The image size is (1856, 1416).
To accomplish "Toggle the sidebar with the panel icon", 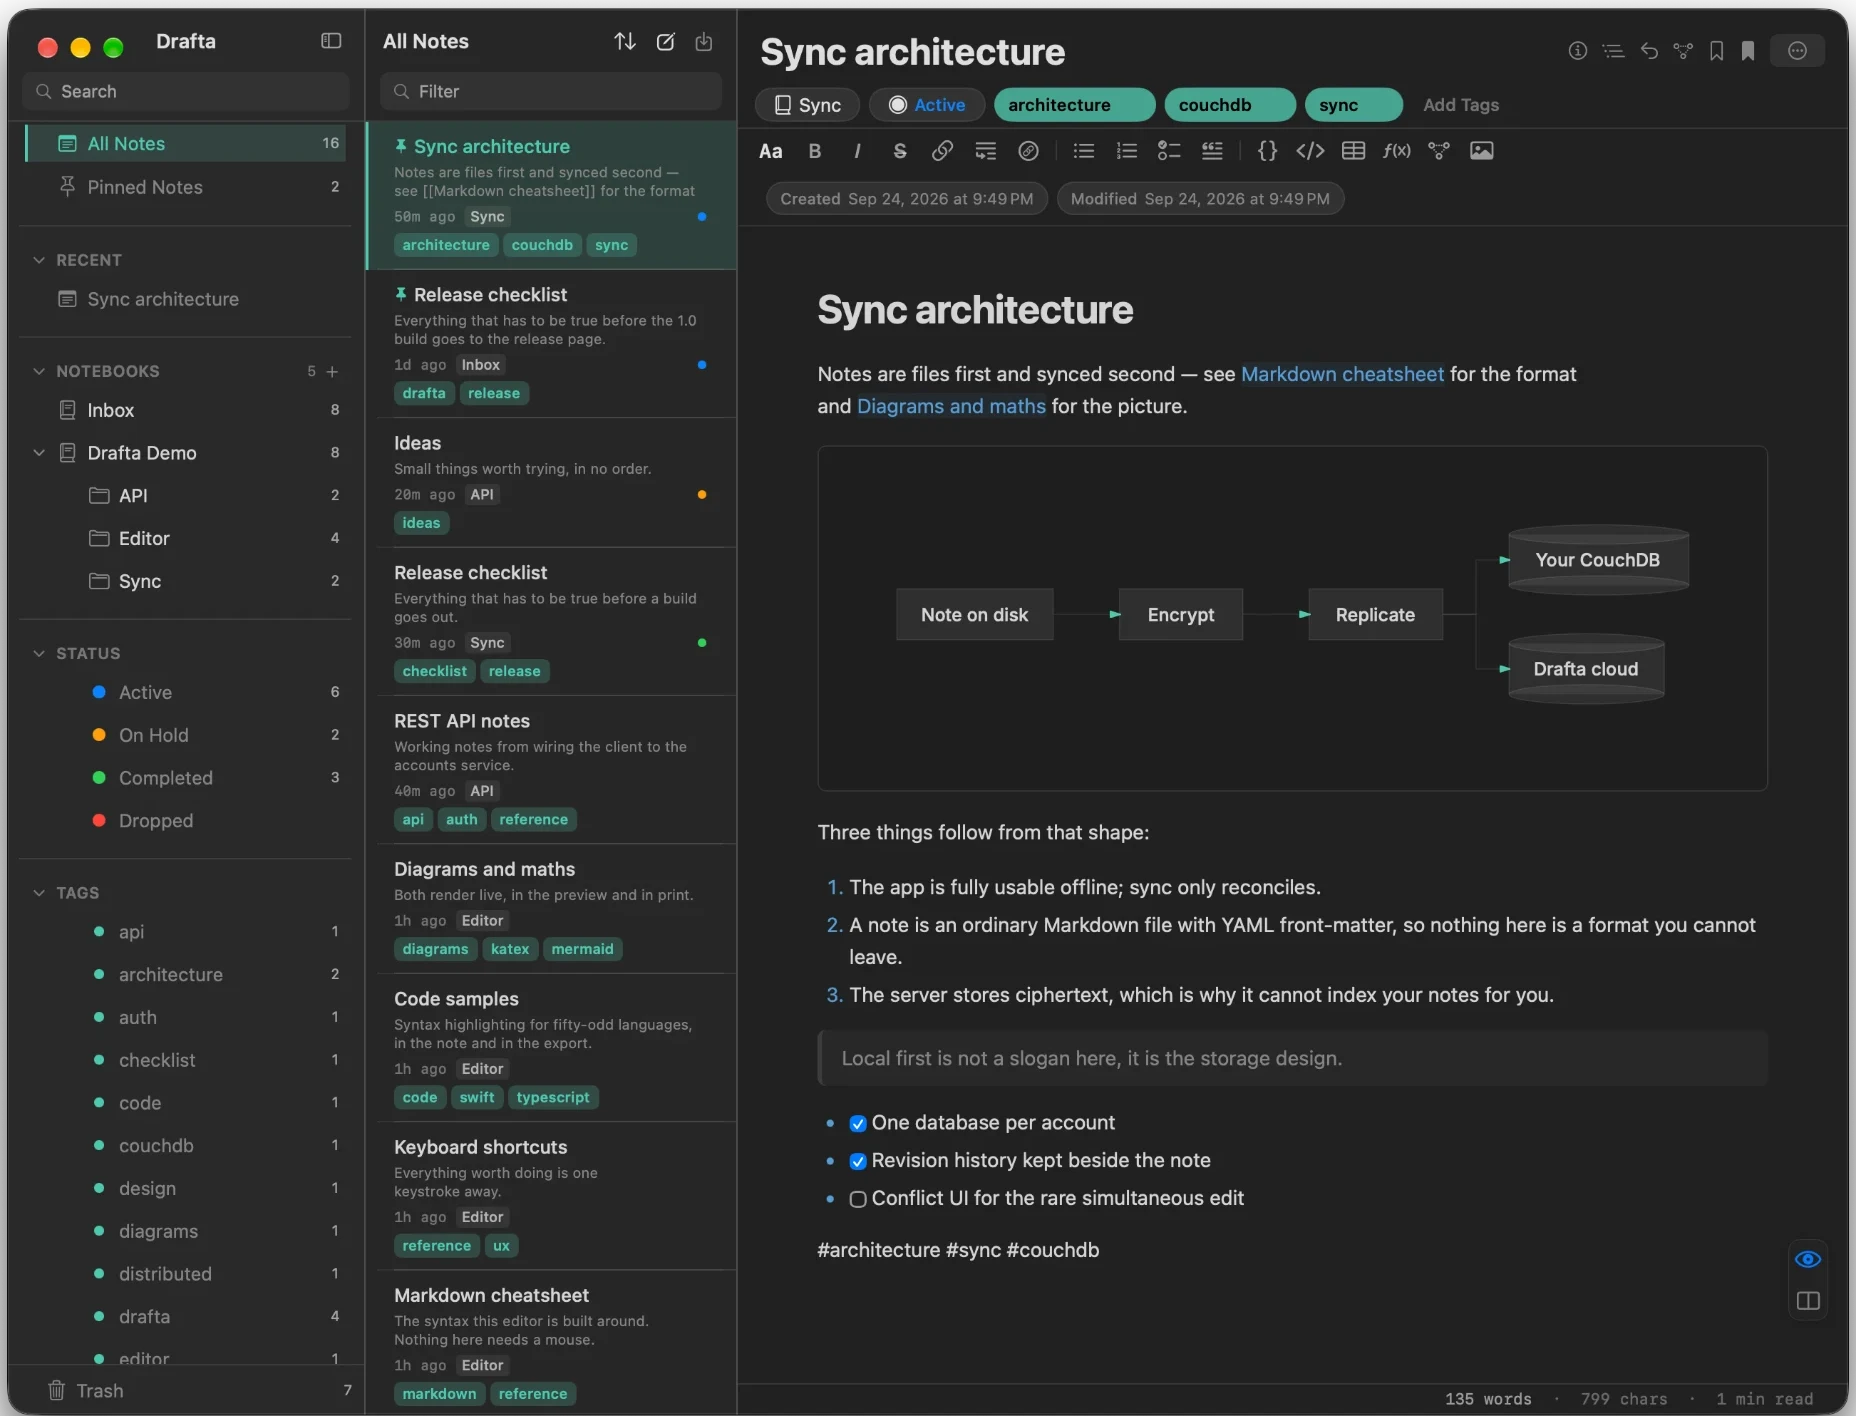I will click(331, 41).
